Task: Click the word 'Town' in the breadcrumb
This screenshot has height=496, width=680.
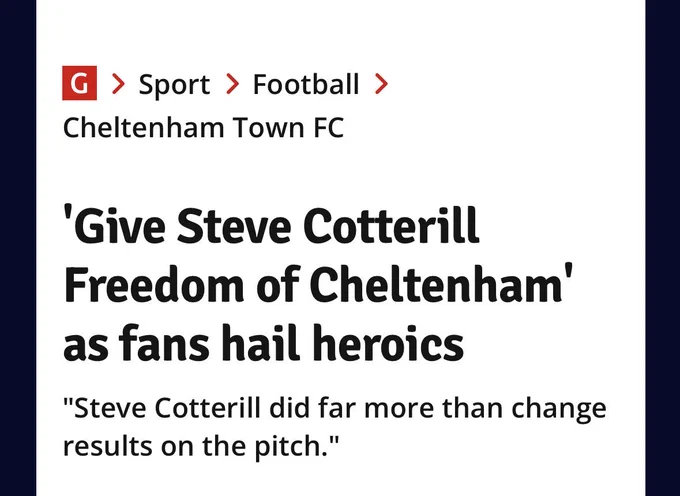Action: pos(268,127)
